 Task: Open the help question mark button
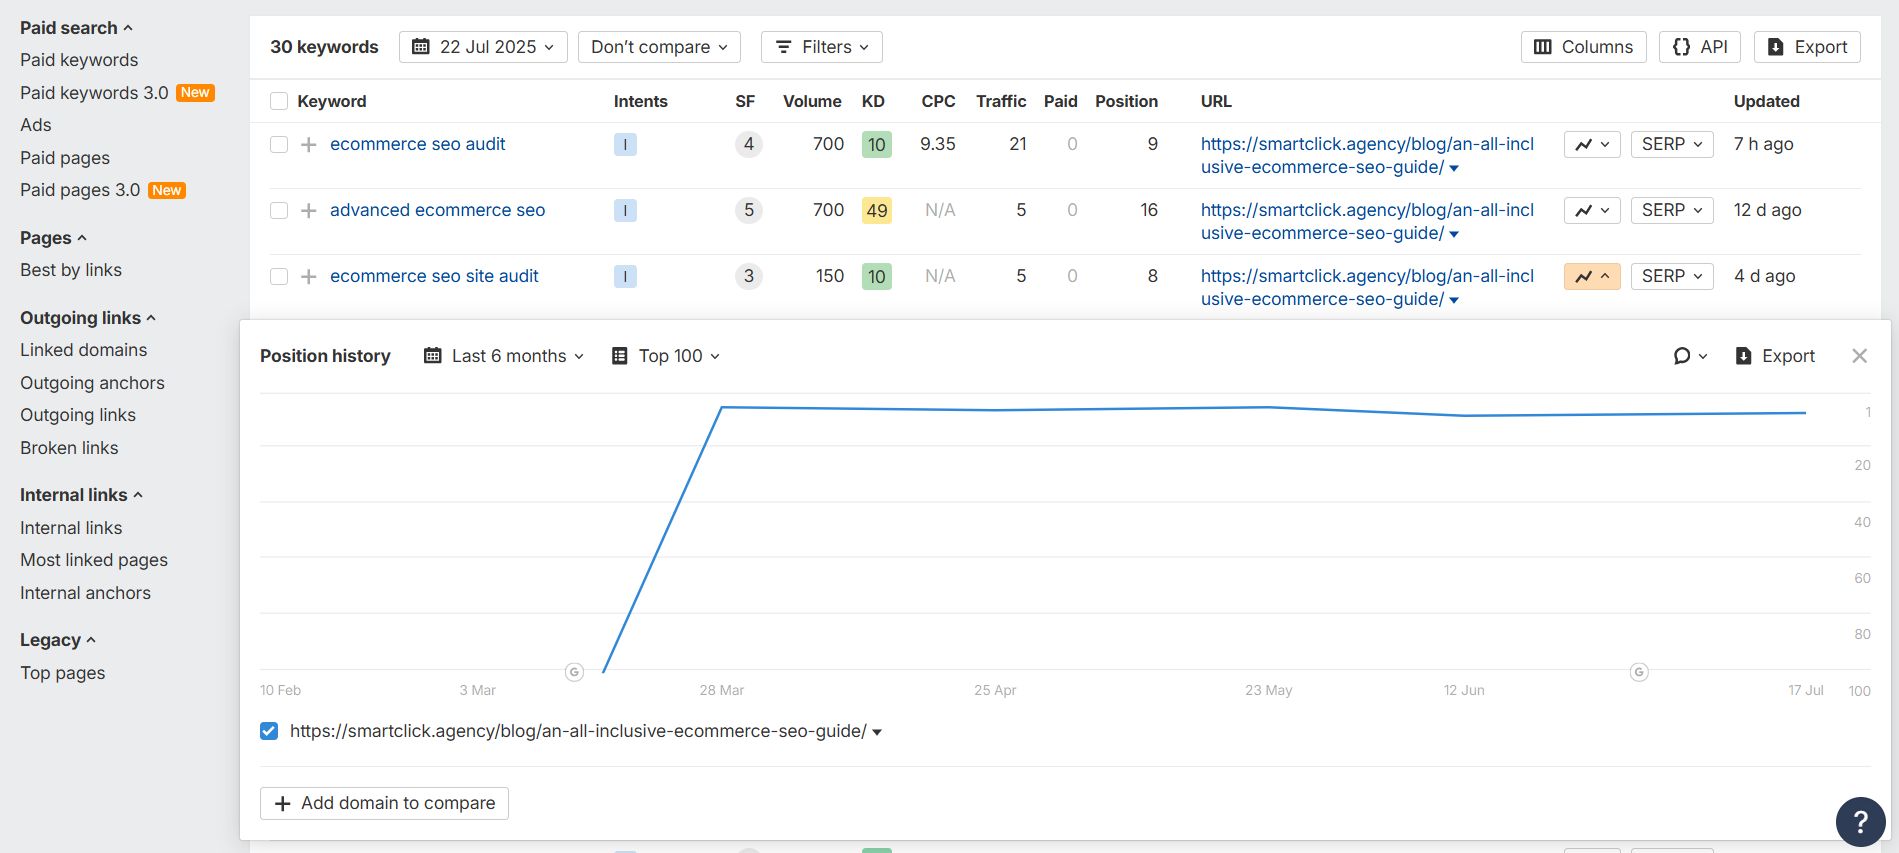[x=1860, y=822]
